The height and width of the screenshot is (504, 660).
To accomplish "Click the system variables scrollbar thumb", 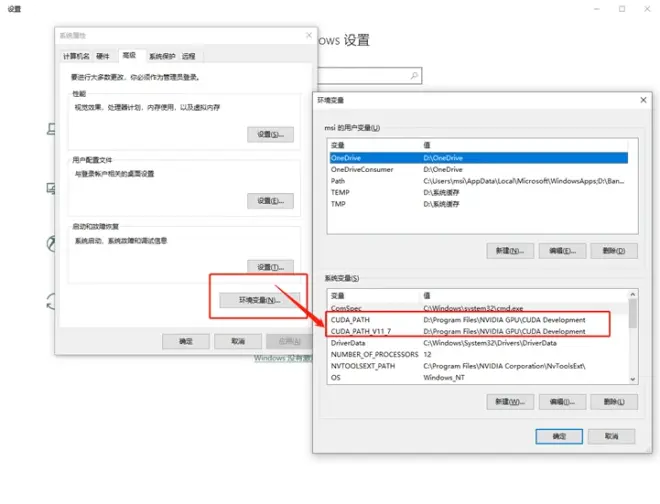I will (633, 313).
